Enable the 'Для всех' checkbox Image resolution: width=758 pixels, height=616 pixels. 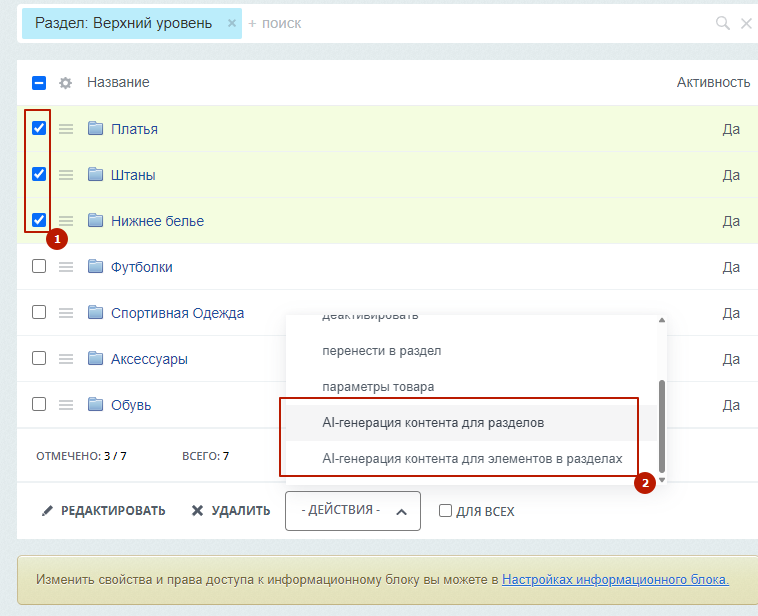pyautogui.click(x=445, y=511)
